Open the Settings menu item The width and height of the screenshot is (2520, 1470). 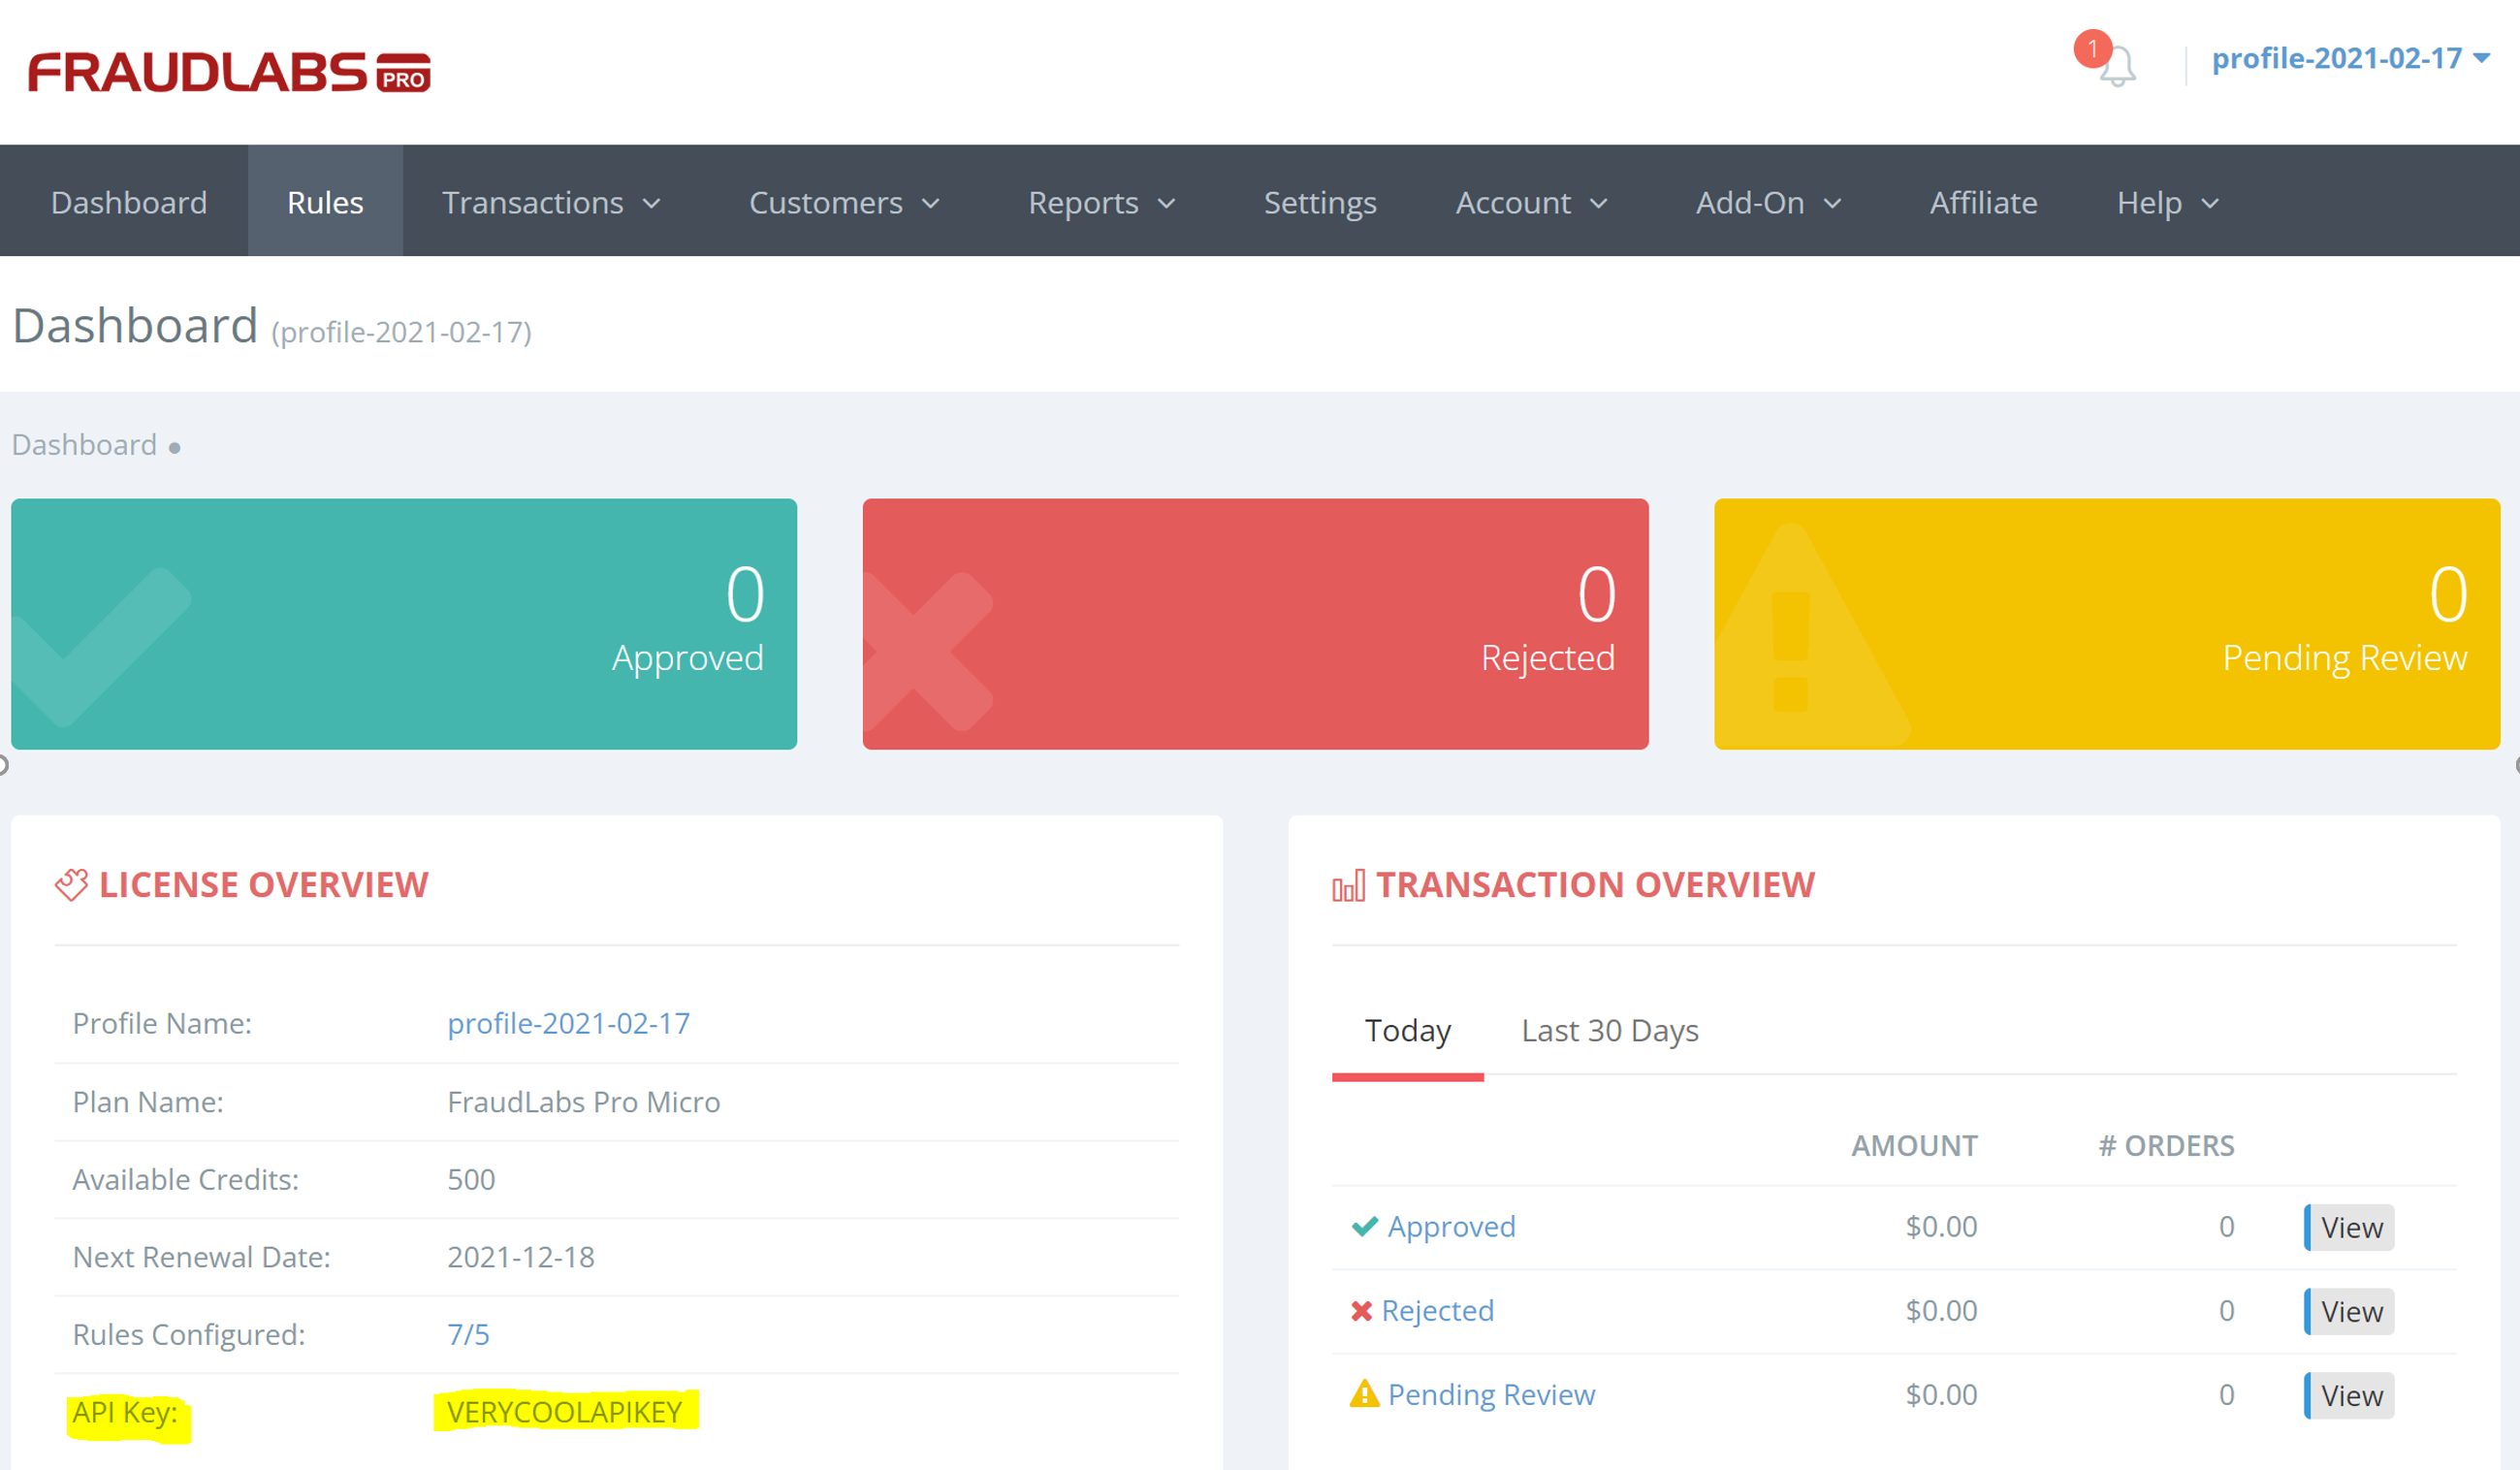pos(1320,202)
